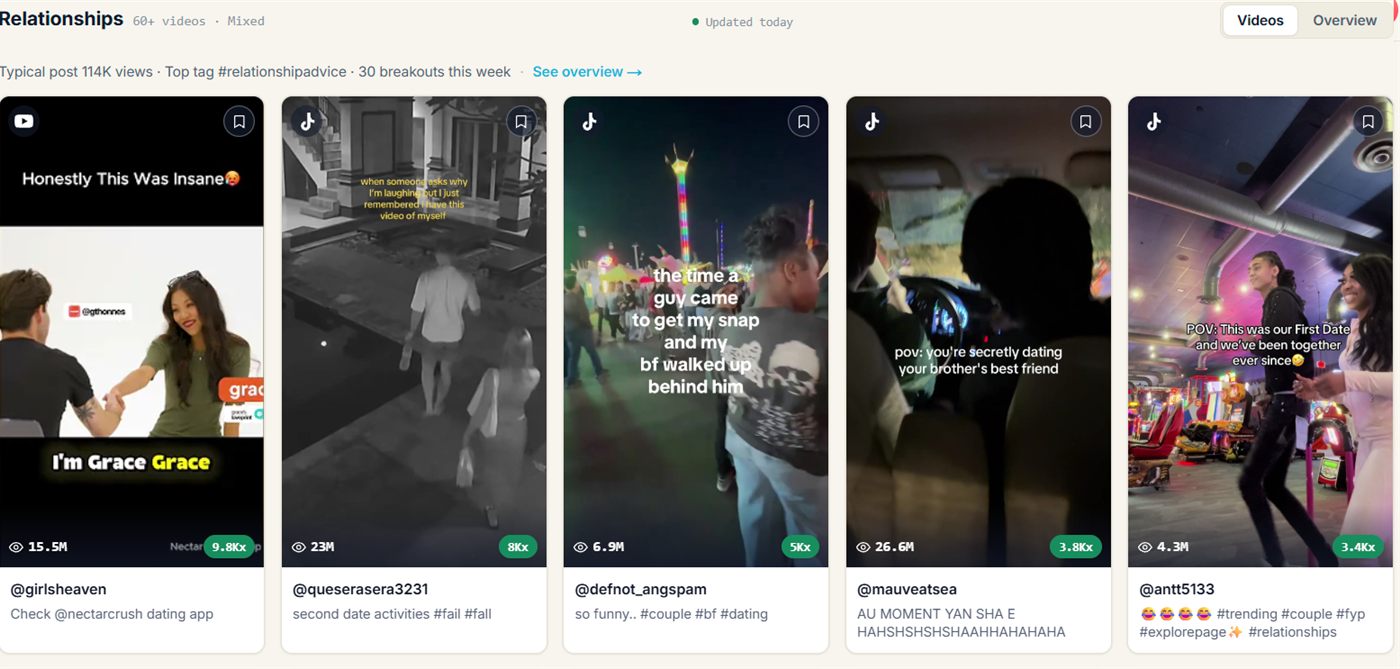Click eye views icon showing 6.9M
1400x669 pixels.
click(x=581, y=547)
